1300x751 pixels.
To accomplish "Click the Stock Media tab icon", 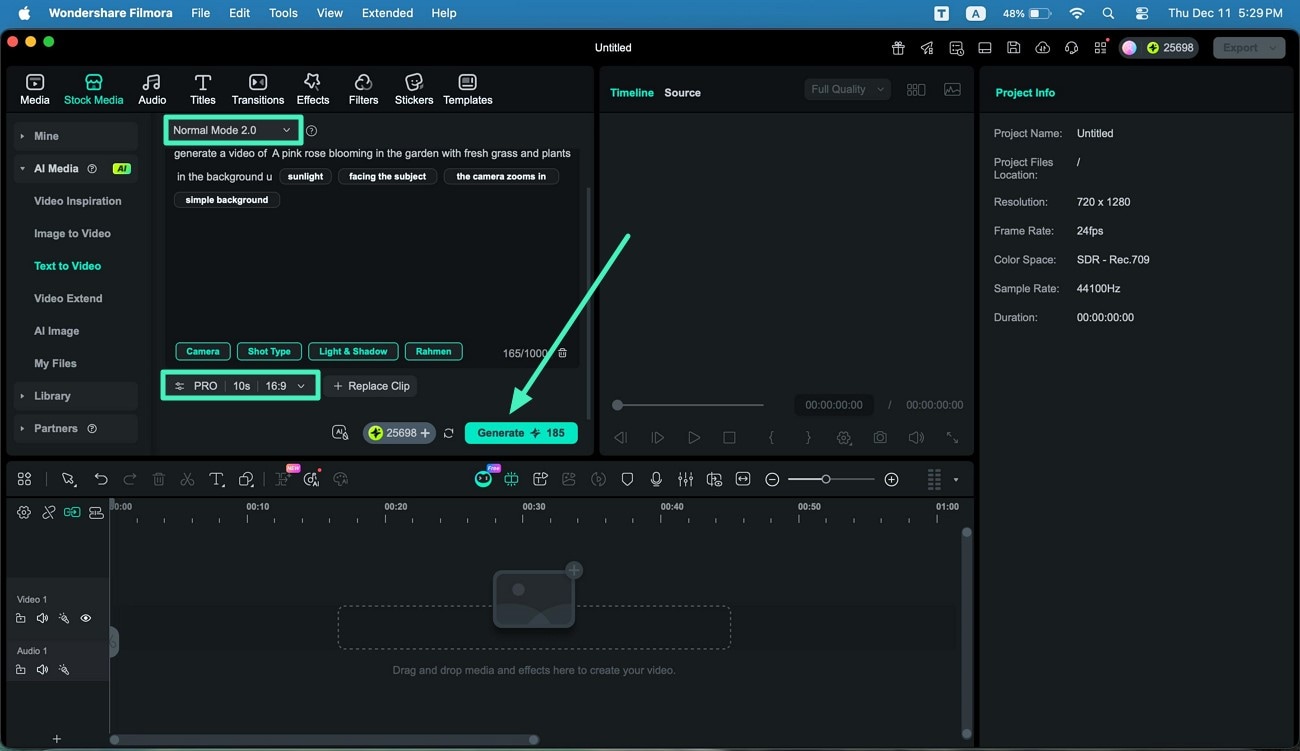I will (x=94, y=82).
